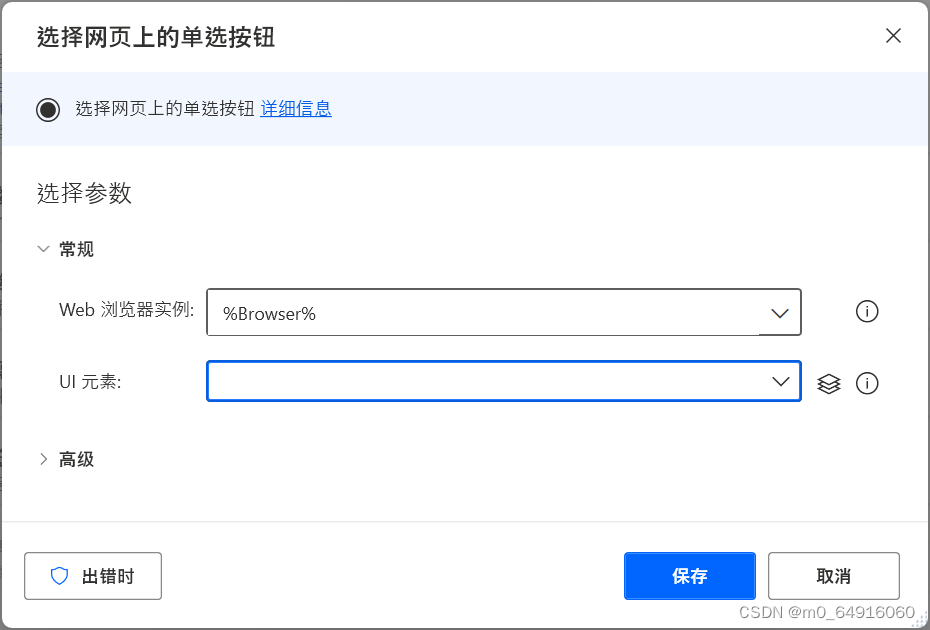Click the dropdown arrow of UI 元素
Screen dimensions: 930x630
pyautogui.click(x=779, y=382)
